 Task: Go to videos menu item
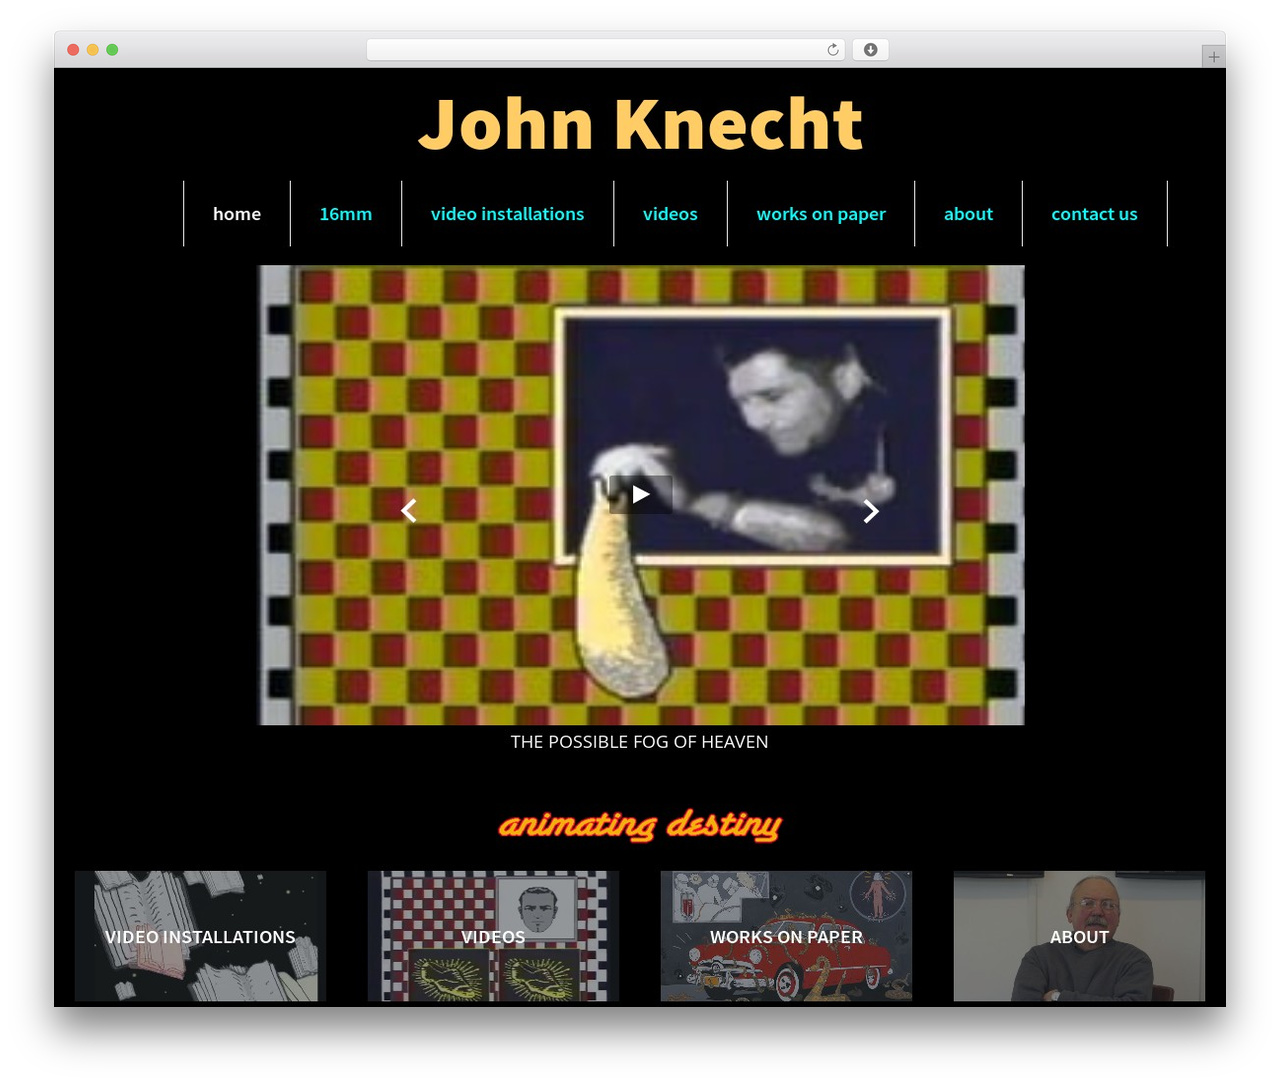click(x=670, y=214)
